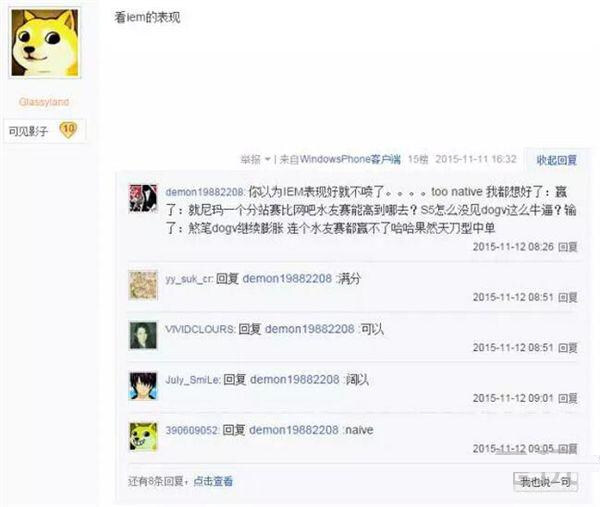
Task: Open the WindowsPhone客户端 link
Action: 350,159
